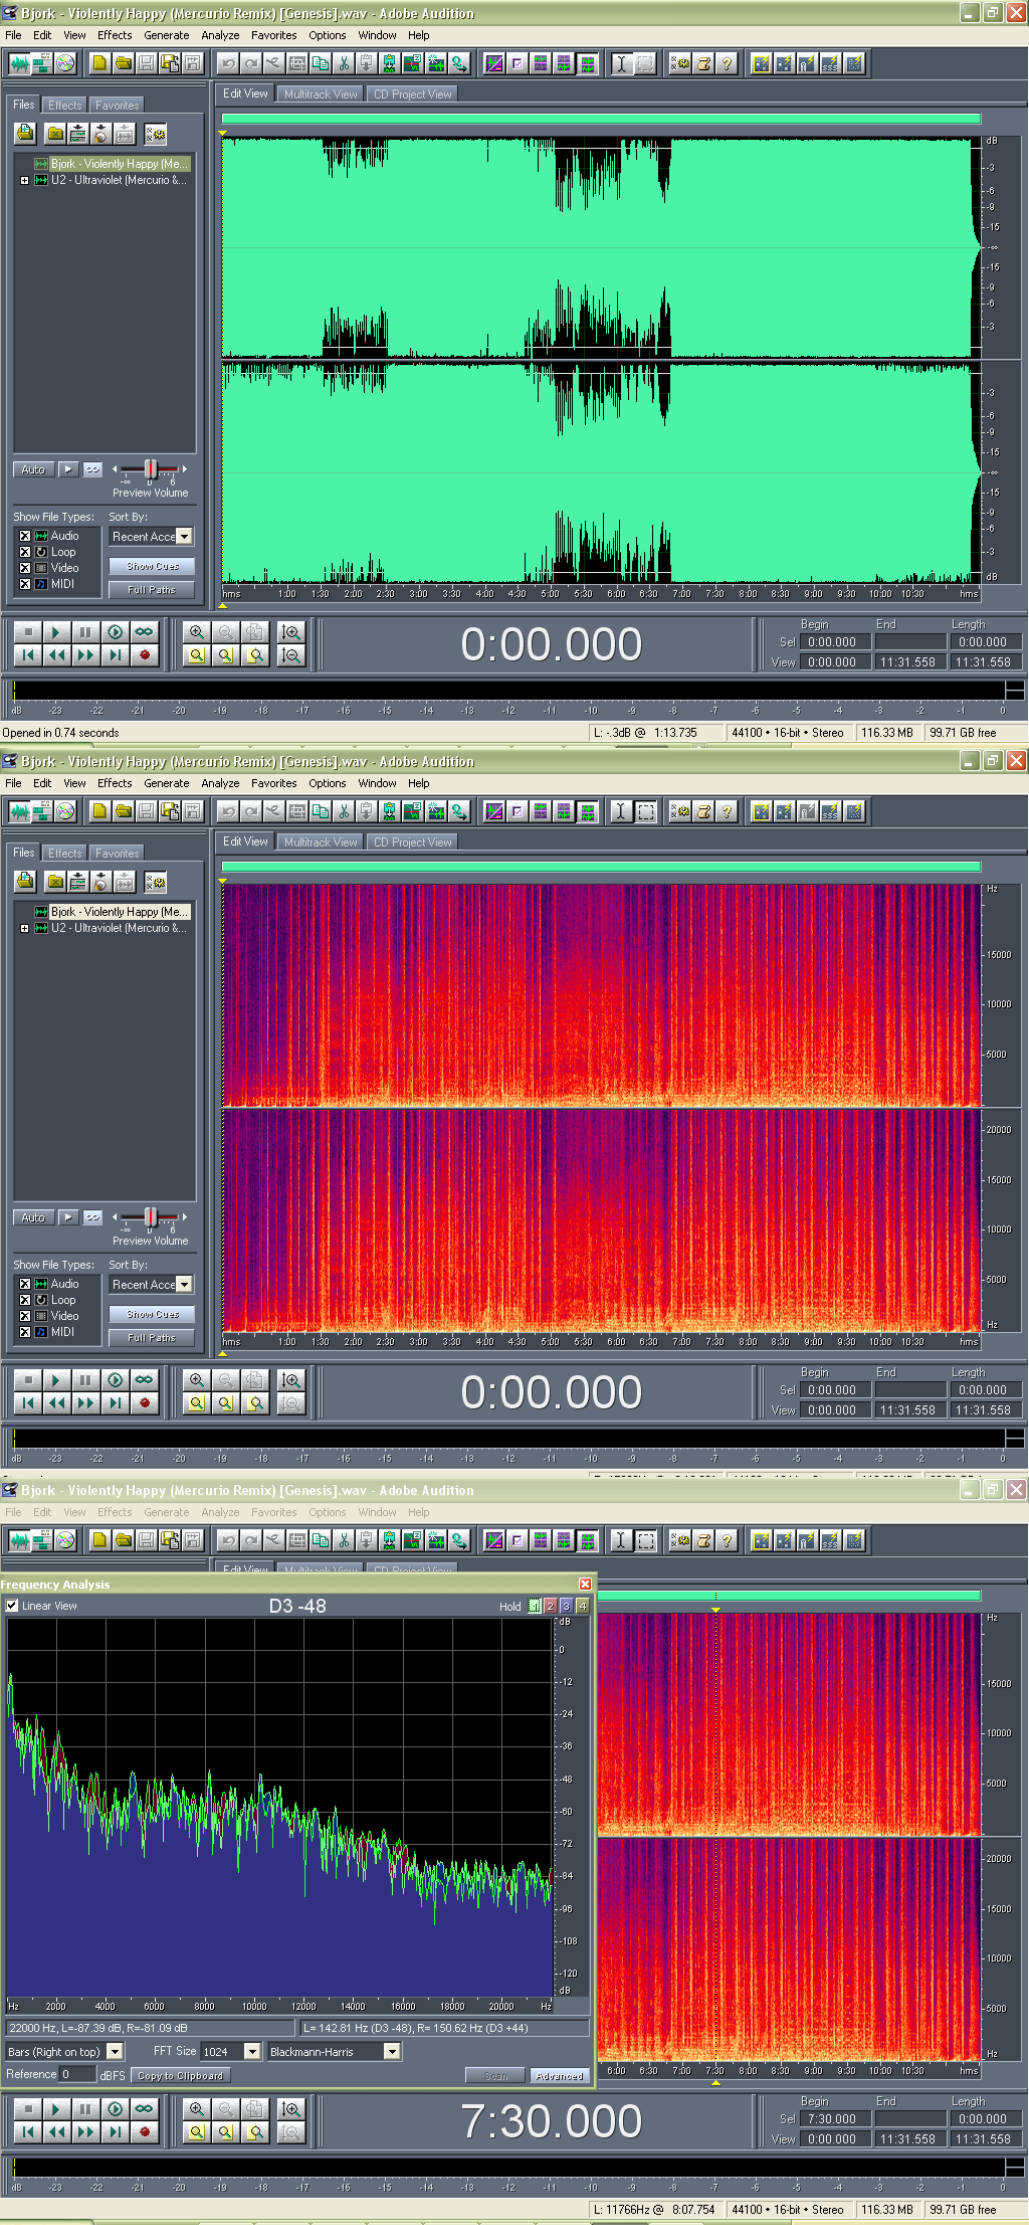Toggle spectral view icon in middle window toolbar

tap(494, 812)
